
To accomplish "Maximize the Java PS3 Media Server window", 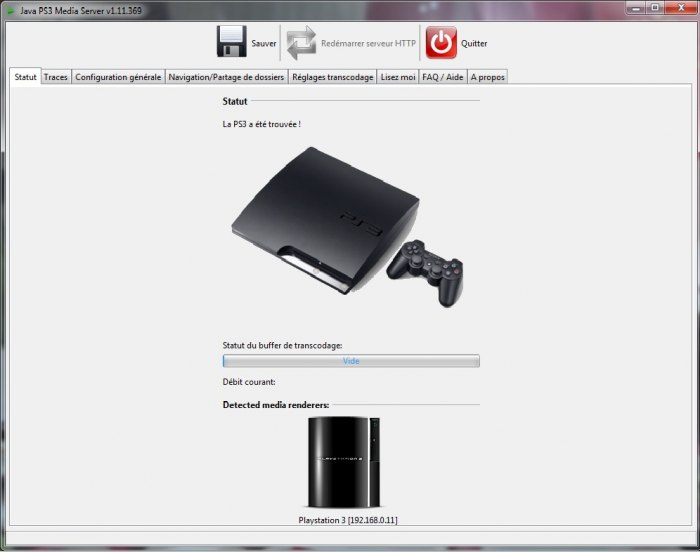I will coord(655,8).
